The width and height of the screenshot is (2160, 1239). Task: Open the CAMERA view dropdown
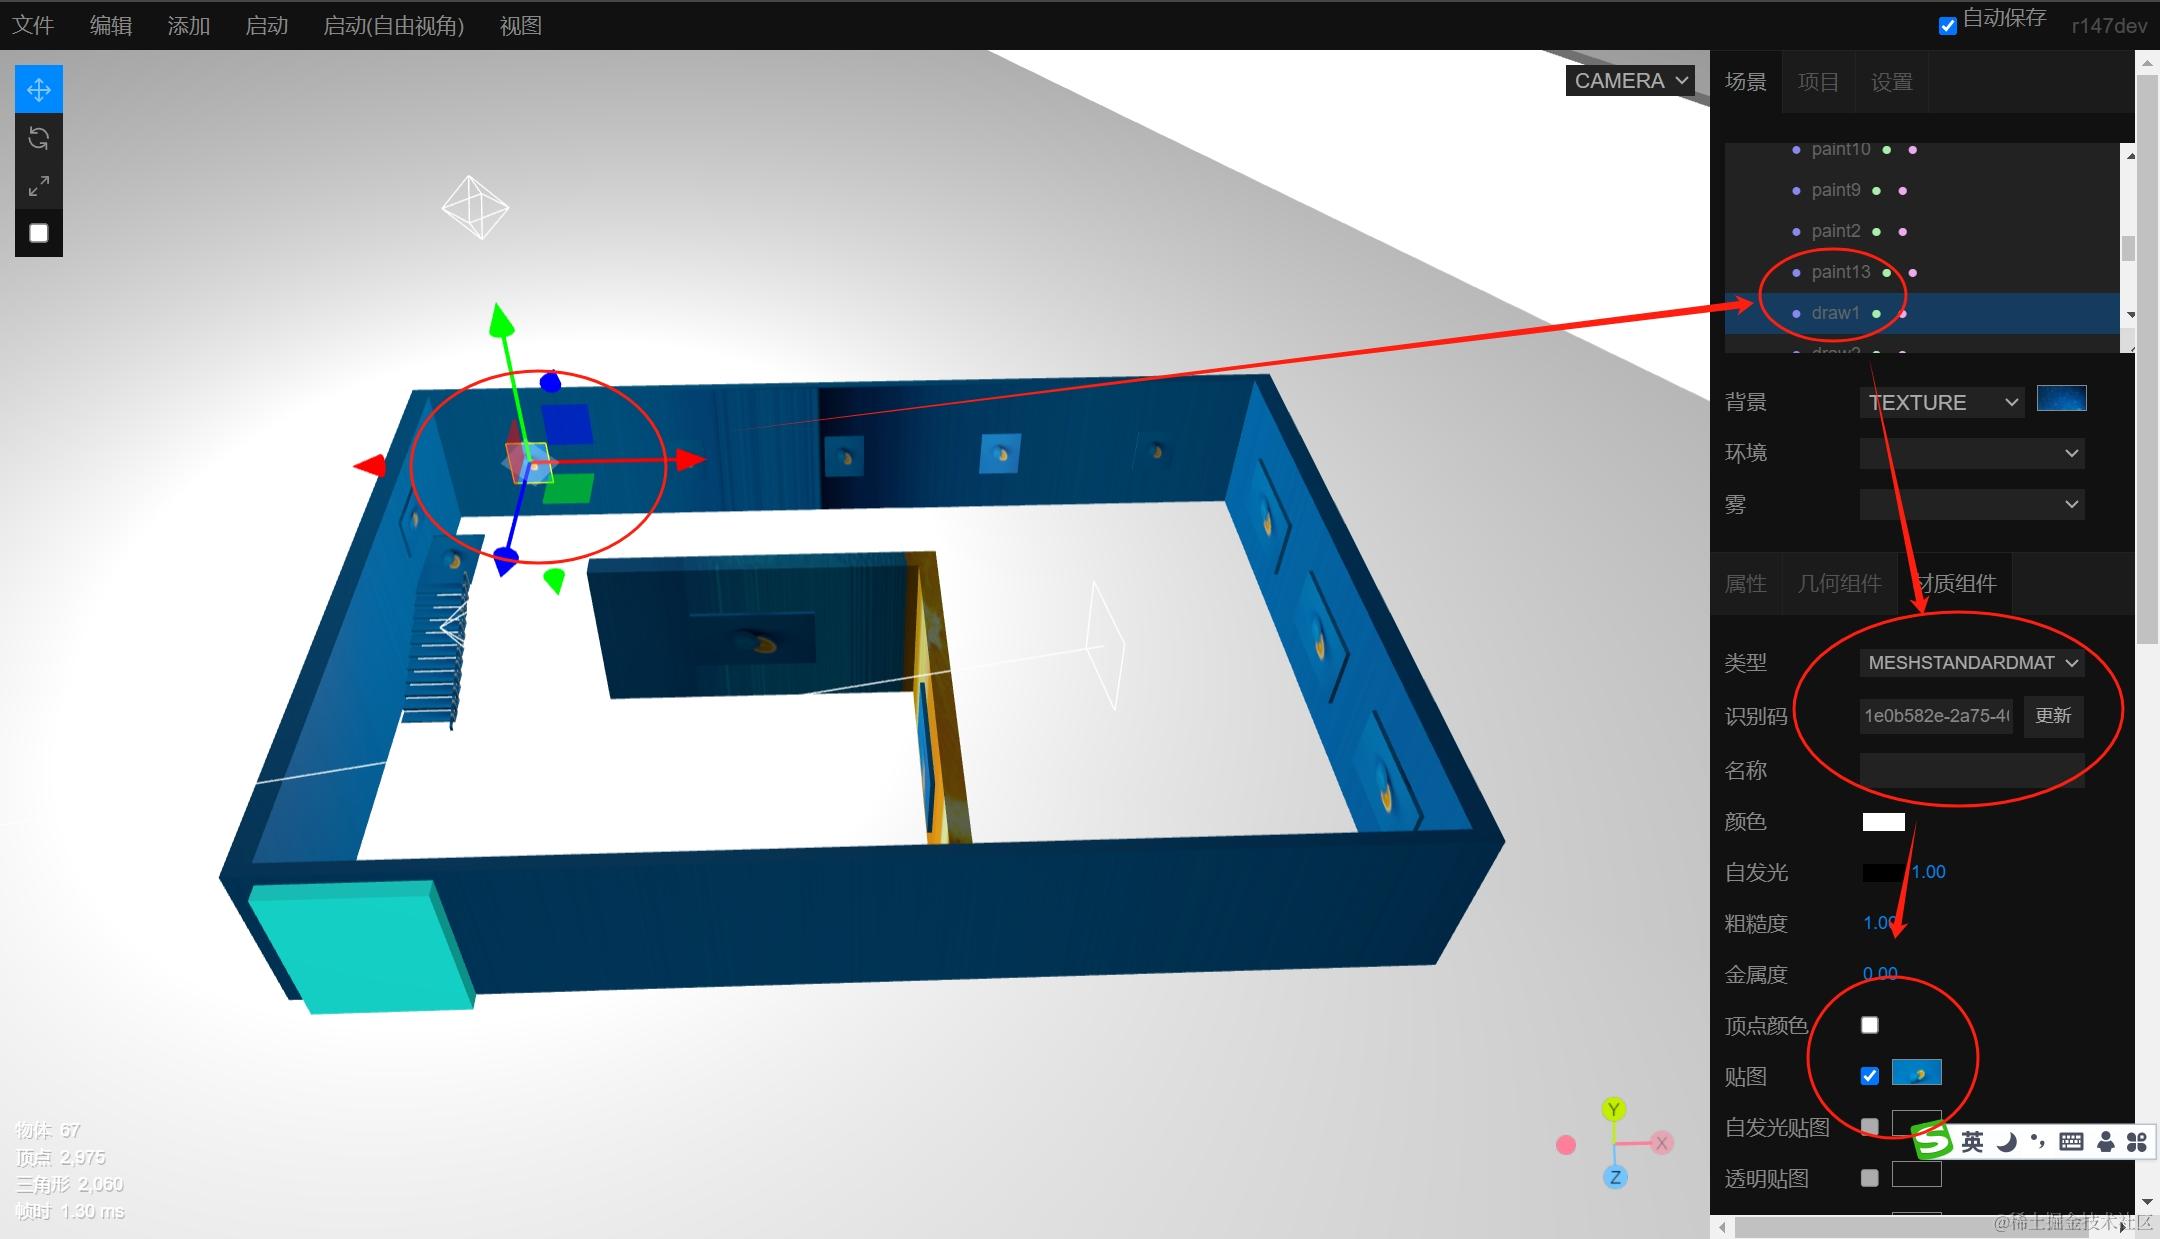(1630, 81)
